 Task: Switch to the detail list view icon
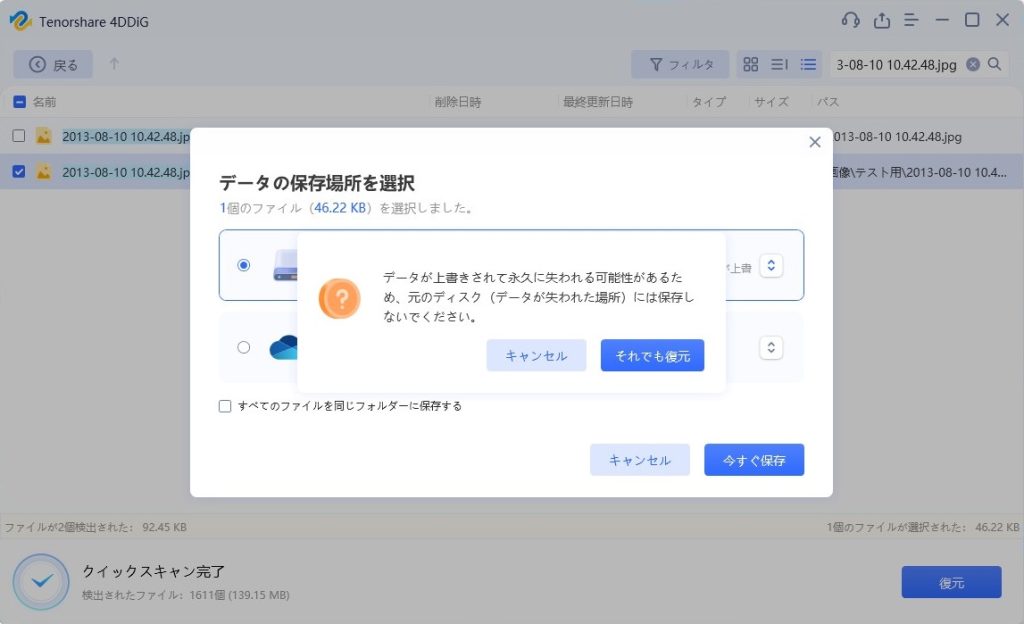click(807, 64)
